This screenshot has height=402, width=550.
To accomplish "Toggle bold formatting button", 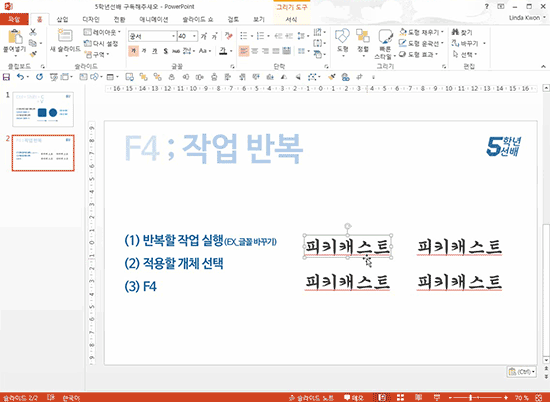I will pyautogui.click(x=133, y=51).
